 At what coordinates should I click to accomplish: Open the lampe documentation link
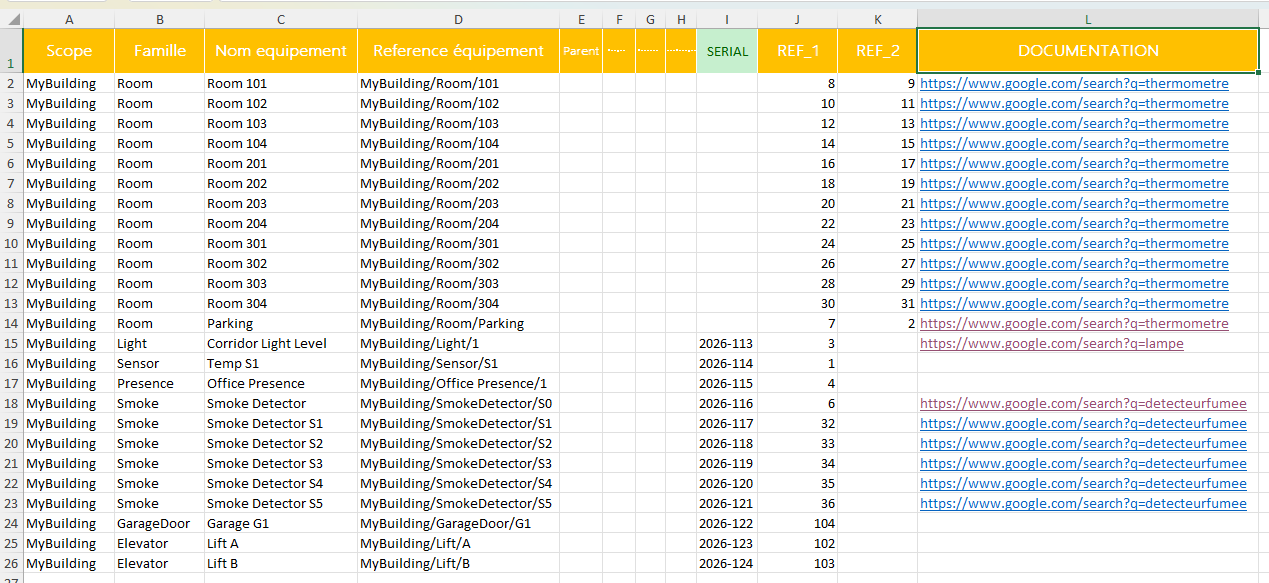tap(1051, 344)
